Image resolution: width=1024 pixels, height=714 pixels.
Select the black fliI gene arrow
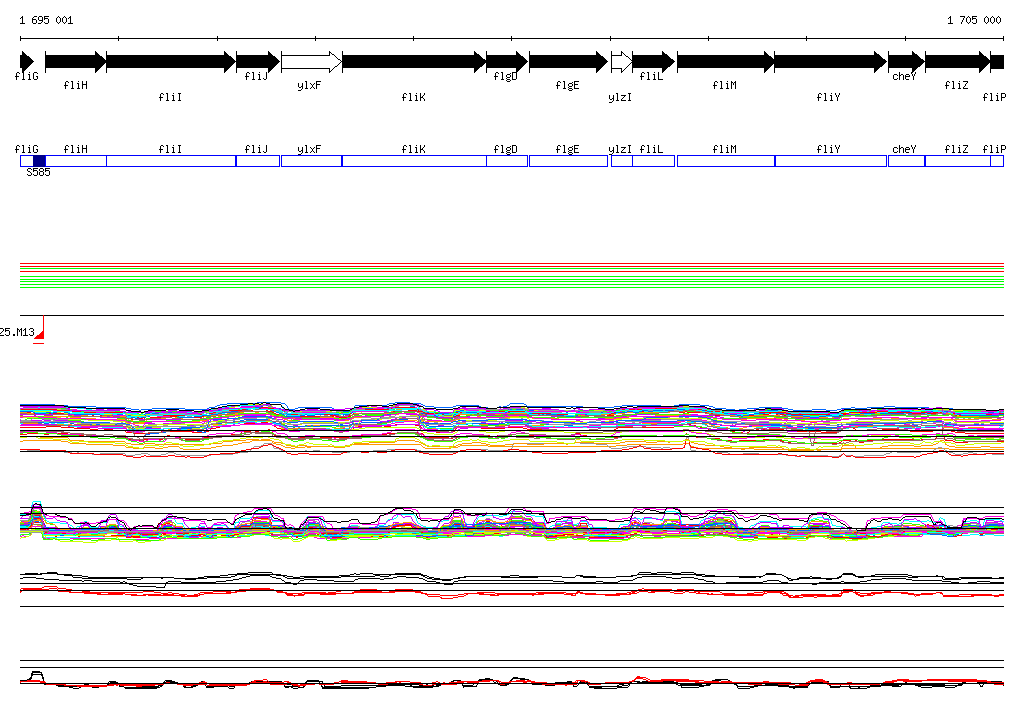pyautogui.click(x=170, y=62)
